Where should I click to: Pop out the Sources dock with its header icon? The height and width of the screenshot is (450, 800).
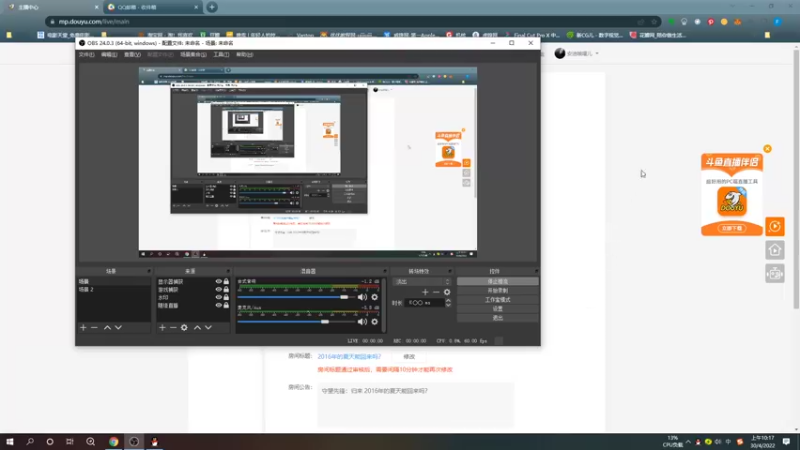[x=228, y=271]
